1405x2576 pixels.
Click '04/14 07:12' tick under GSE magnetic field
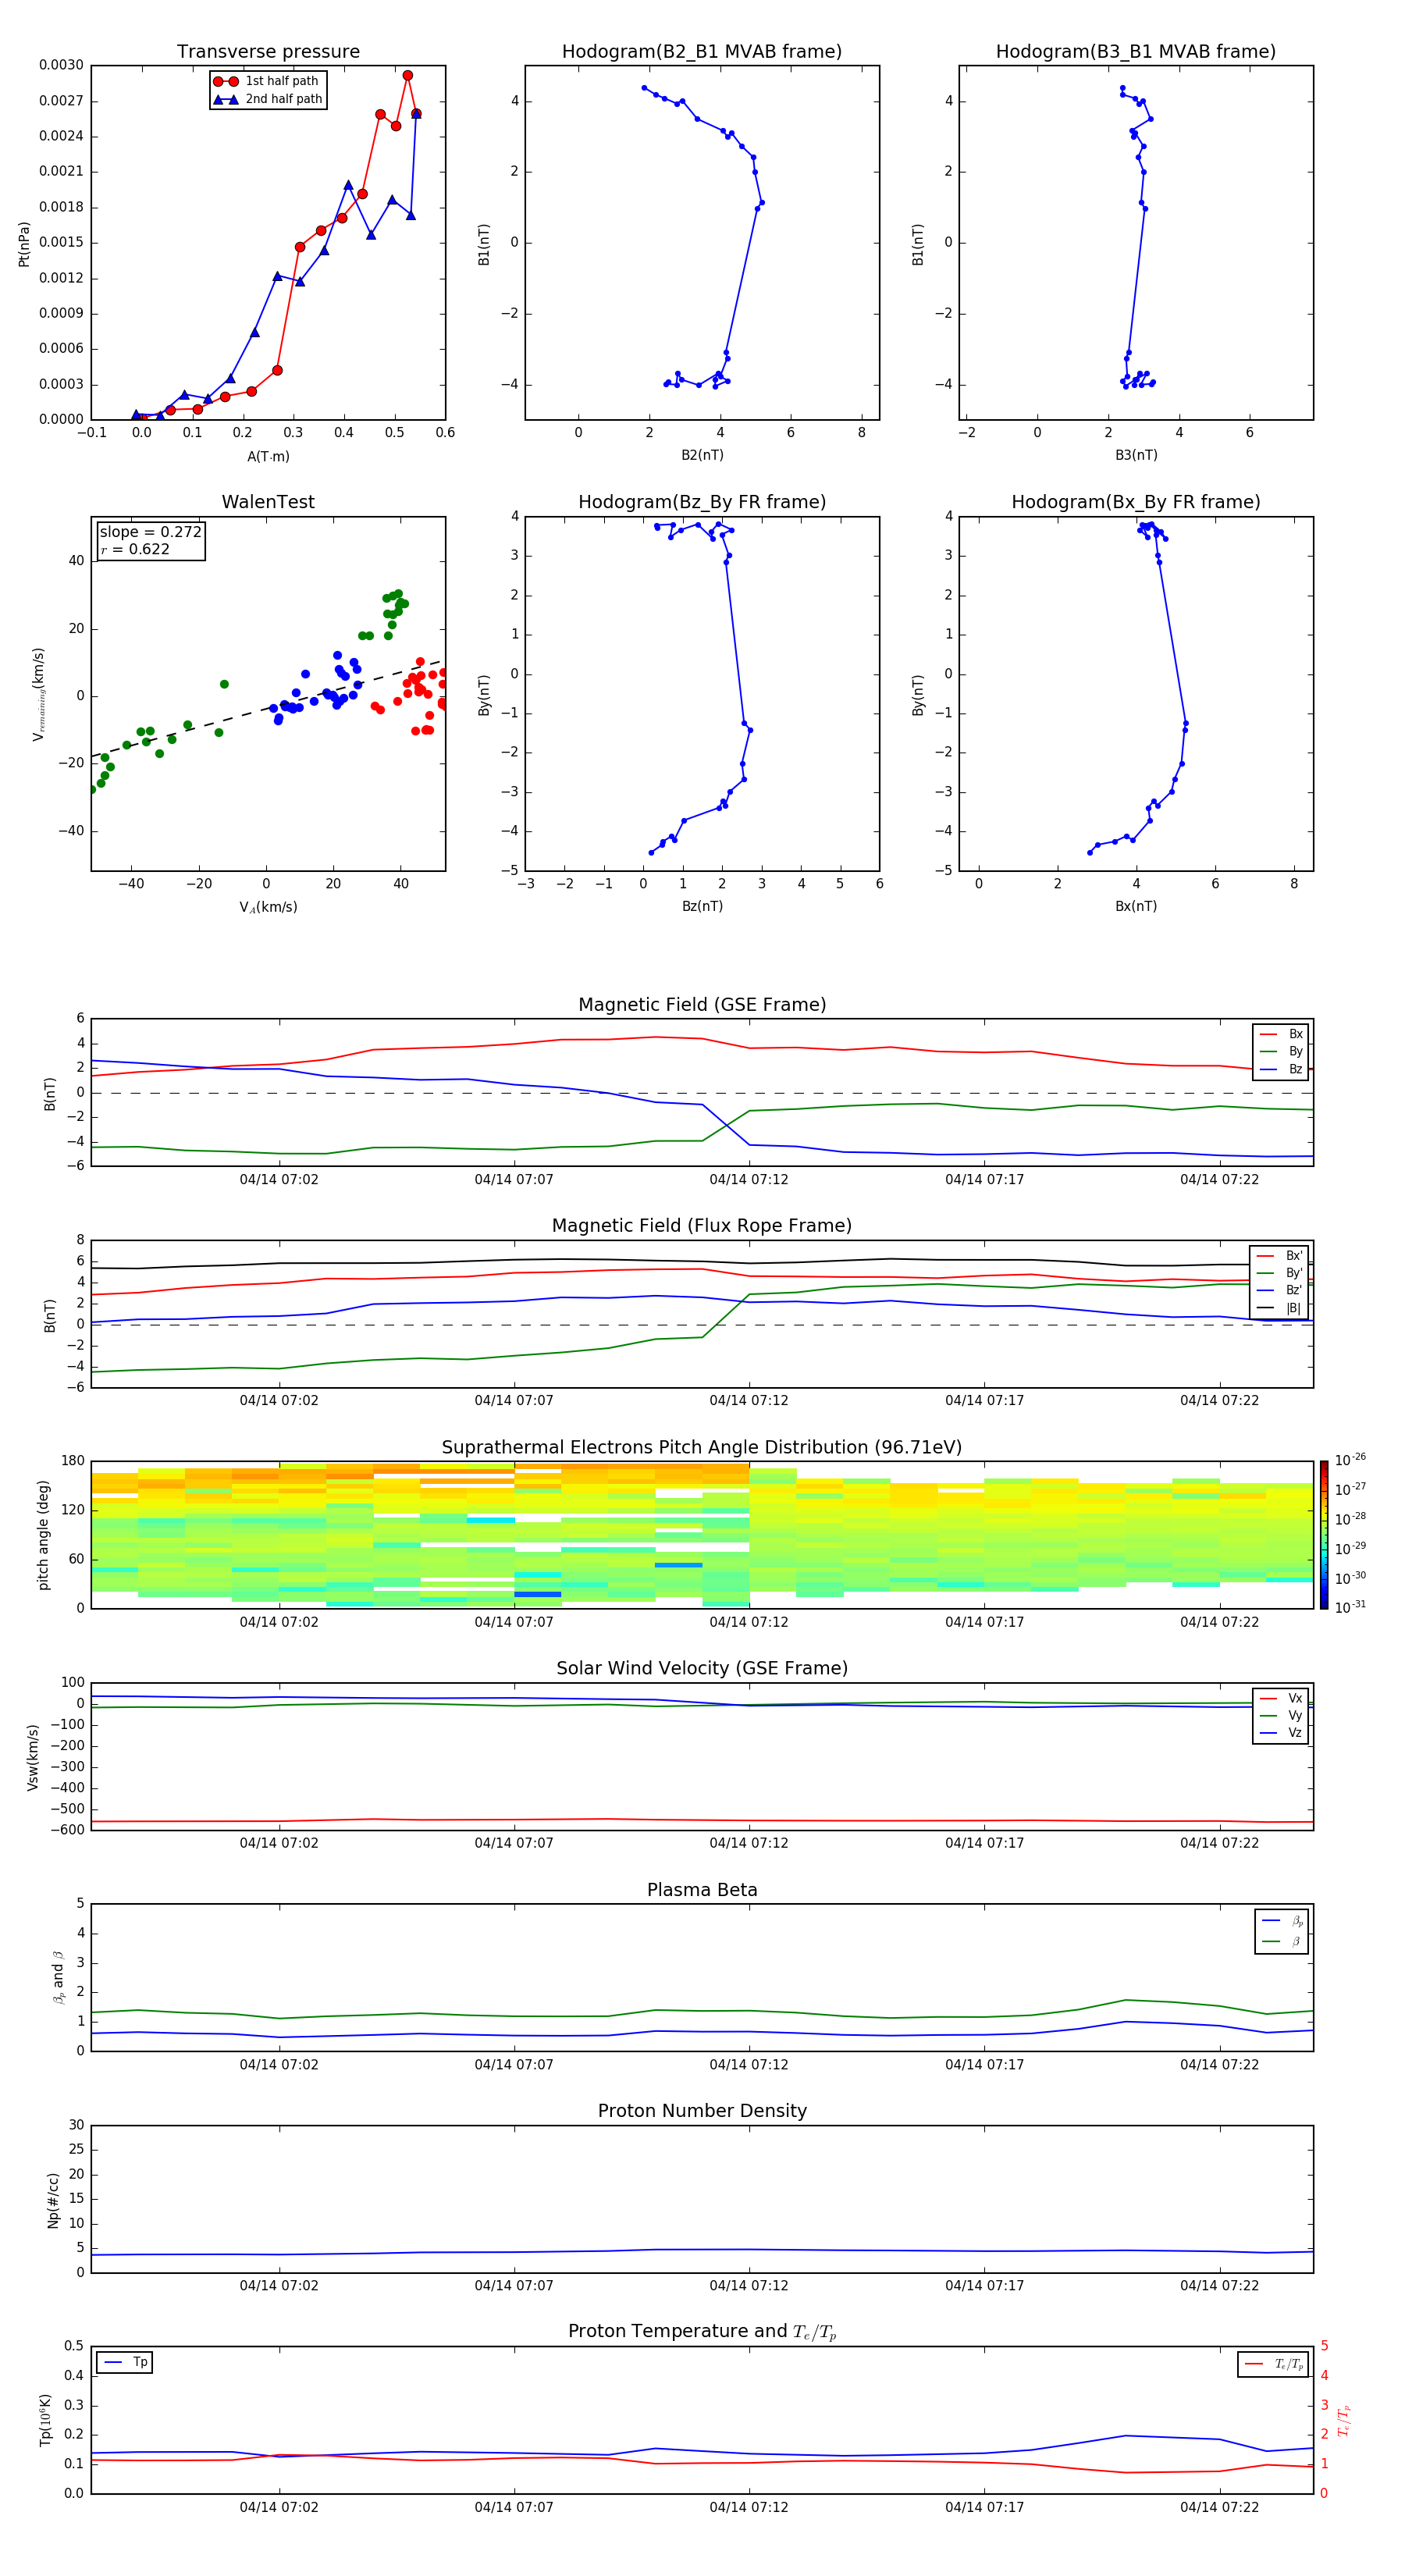pos(749,1180)
